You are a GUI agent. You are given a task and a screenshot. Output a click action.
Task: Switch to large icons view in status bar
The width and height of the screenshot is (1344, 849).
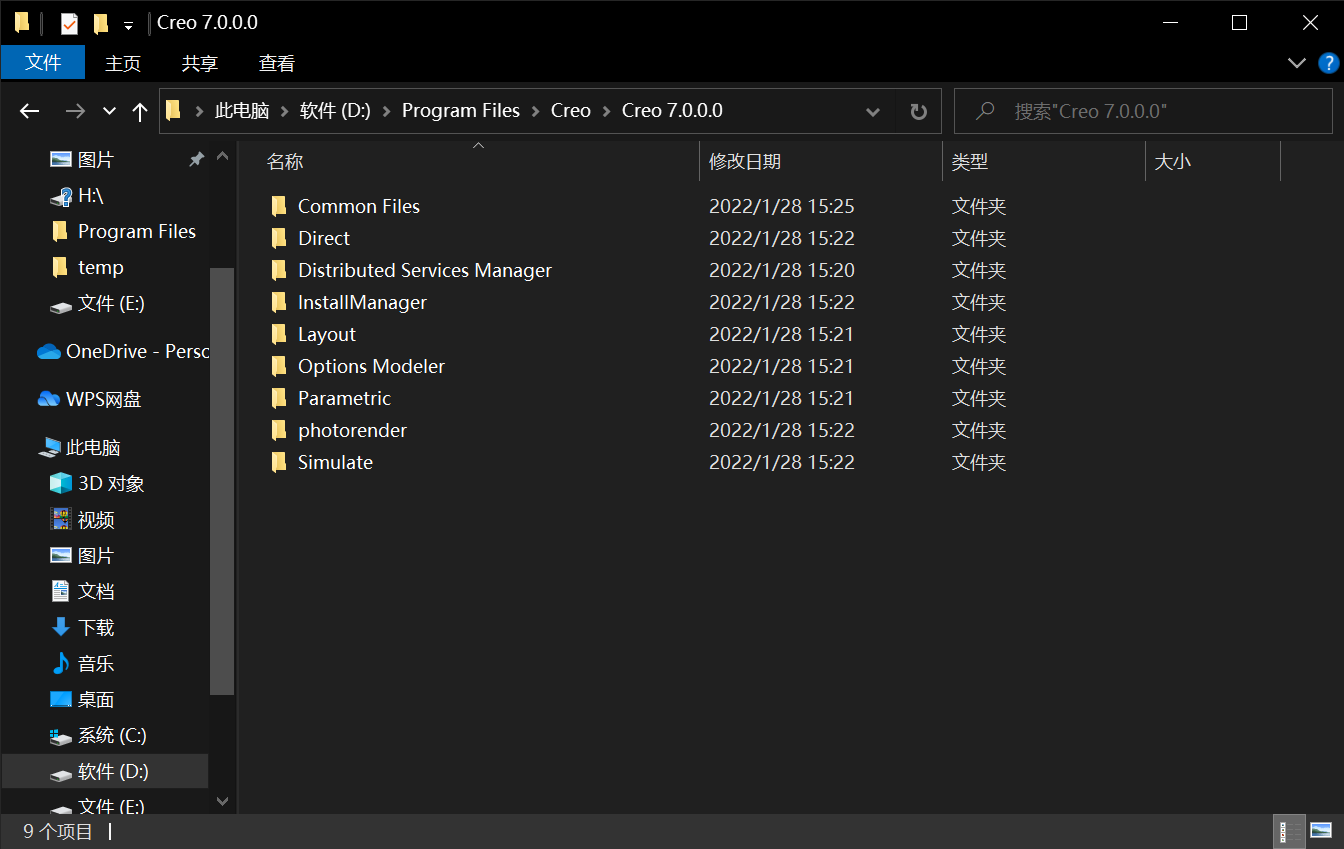(x=1321, y=831)
